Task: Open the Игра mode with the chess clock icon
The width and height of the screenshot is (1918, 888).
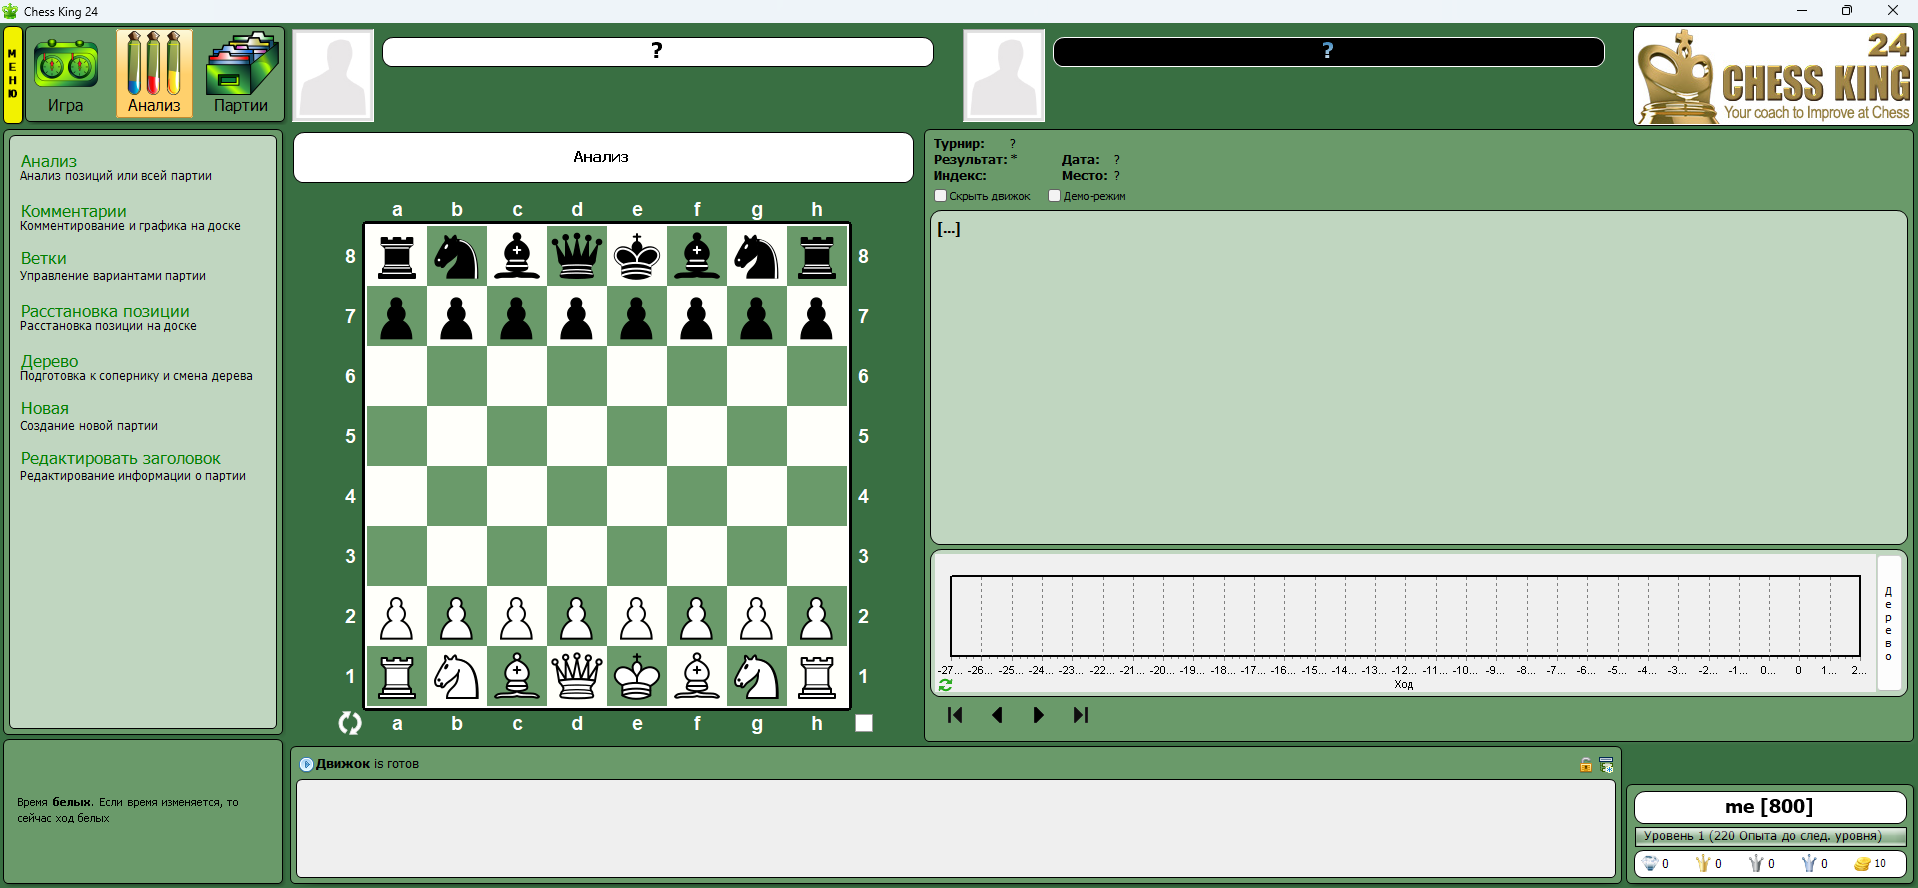Action: (x=66, y=75)
